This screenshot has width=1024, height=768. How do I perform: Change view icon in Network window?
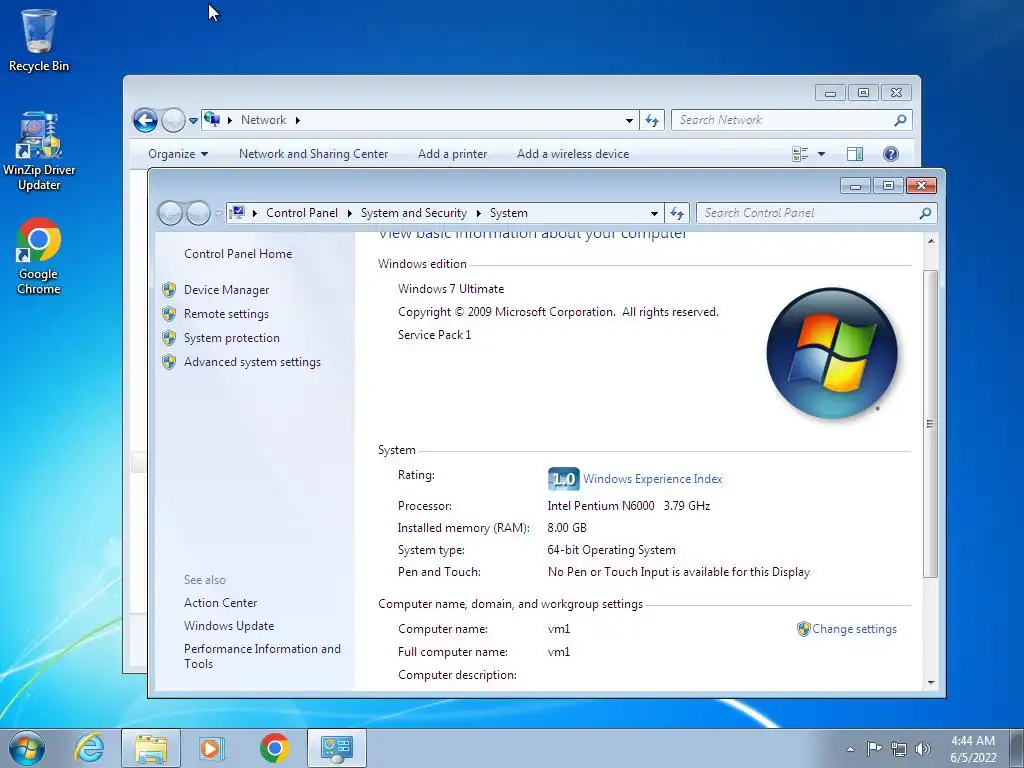pyautogui.click(x=800, y=154)
